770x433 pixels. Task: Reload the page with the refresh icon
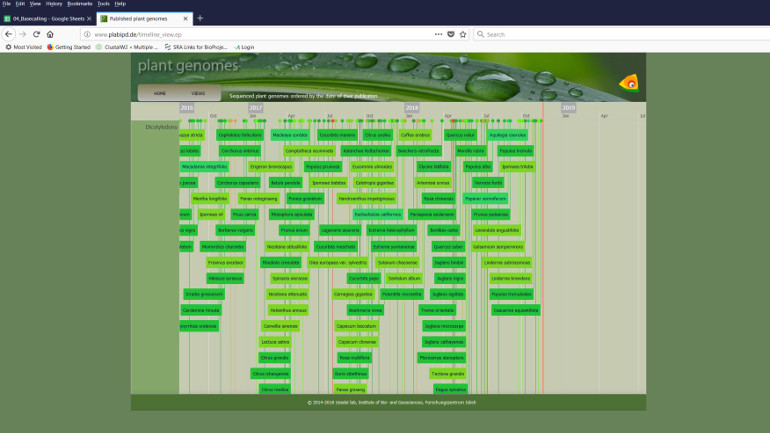[x=36, y=34]
